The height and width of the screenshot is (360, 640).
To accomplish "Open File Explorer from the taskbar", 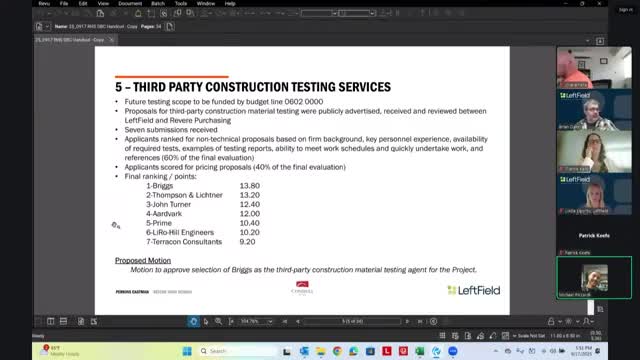I will (320, 351).
